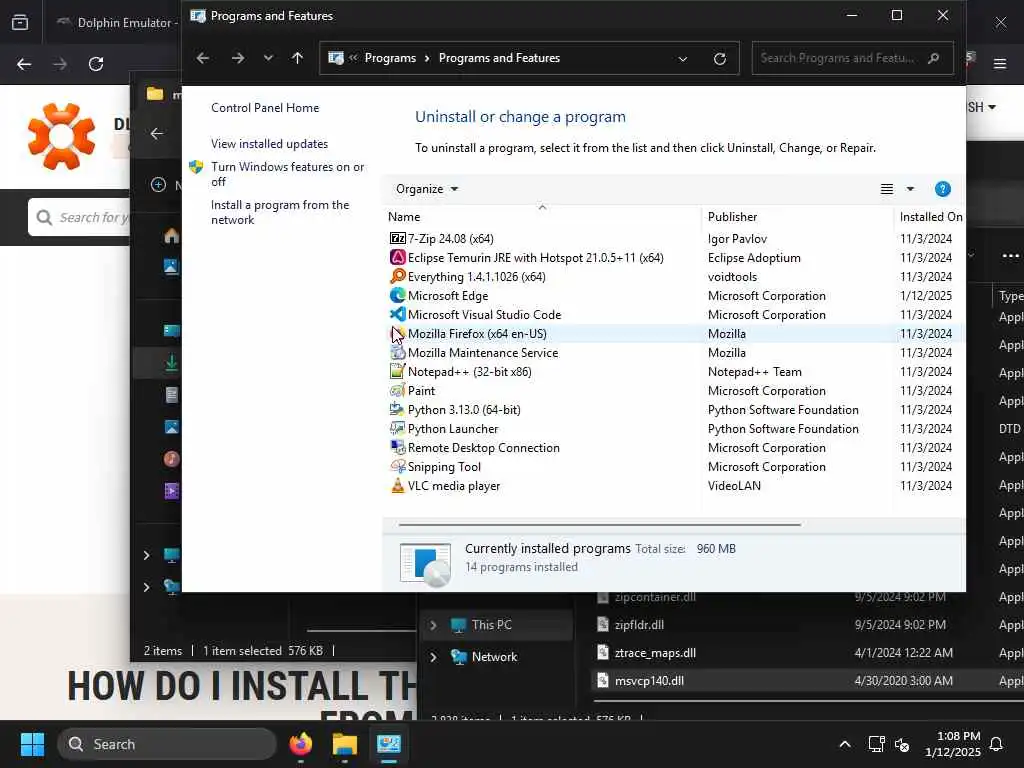Reload the page in Firefox browser
Viewport: 1024px width, 768px height.
tap(96, 64)
